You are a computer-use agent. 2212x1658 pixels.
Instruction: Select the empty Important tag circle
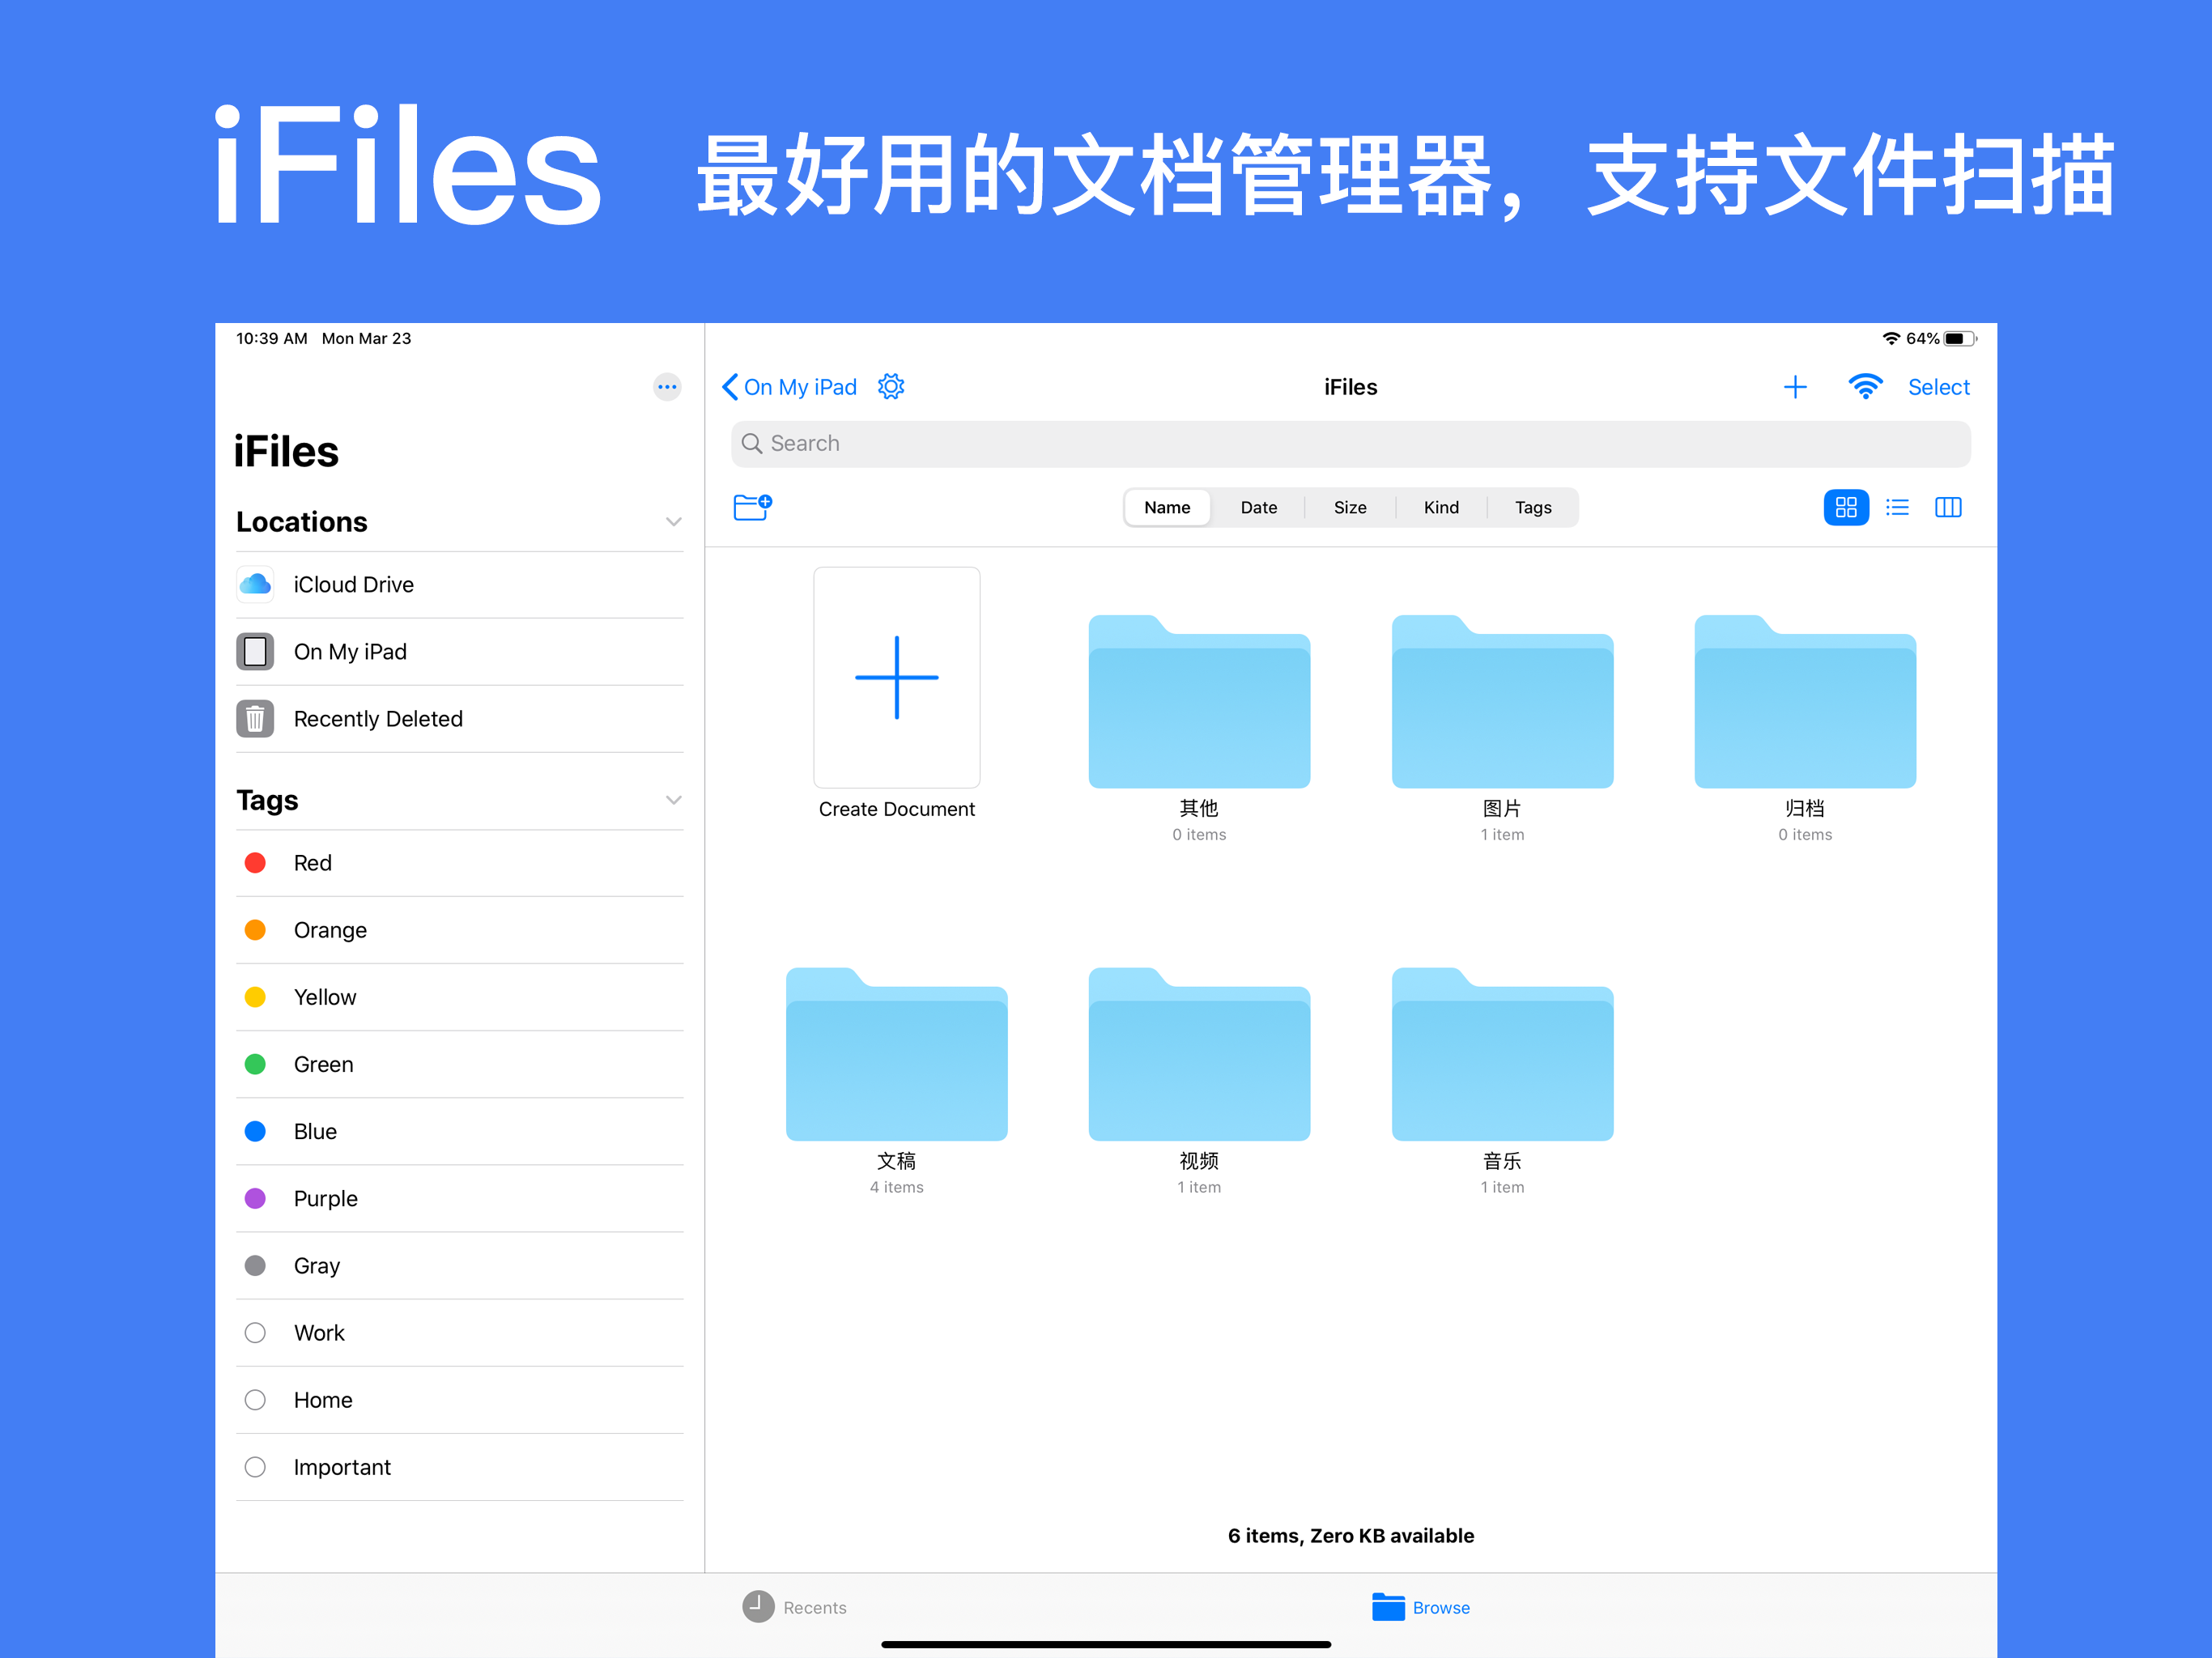click(255, 1467)
